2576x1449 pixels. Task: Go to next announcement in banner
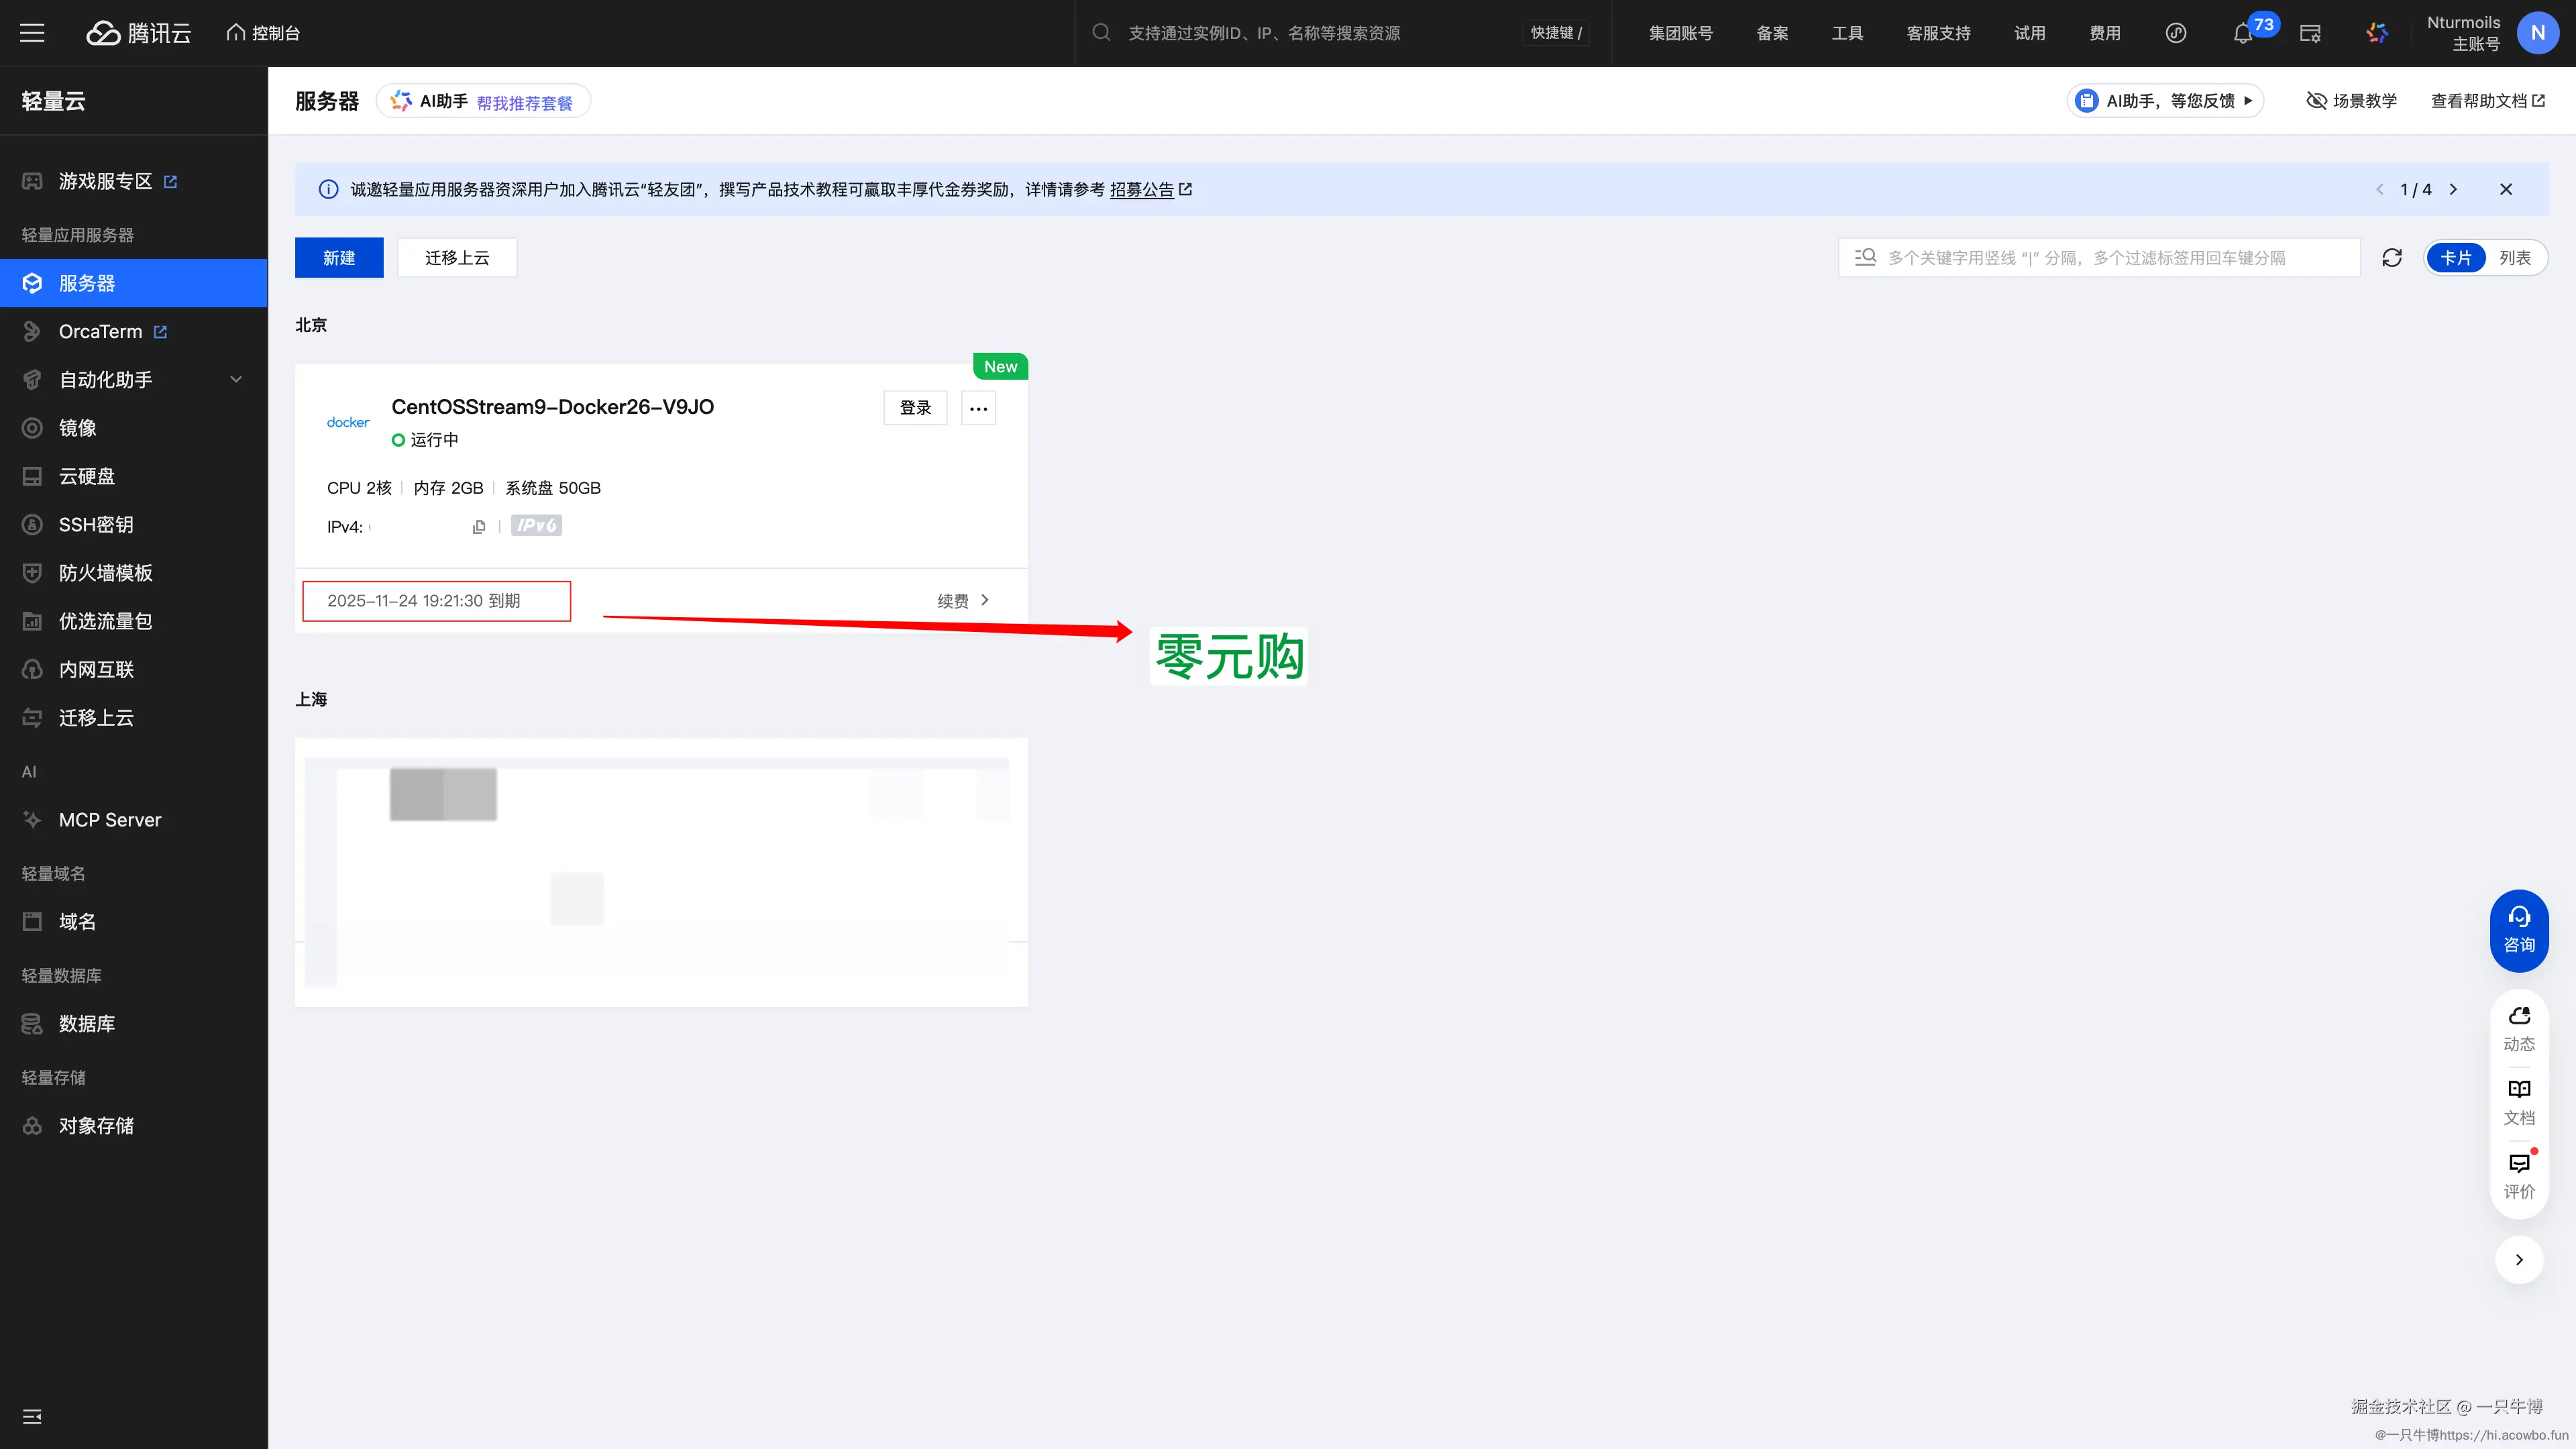click(2453, 189)
